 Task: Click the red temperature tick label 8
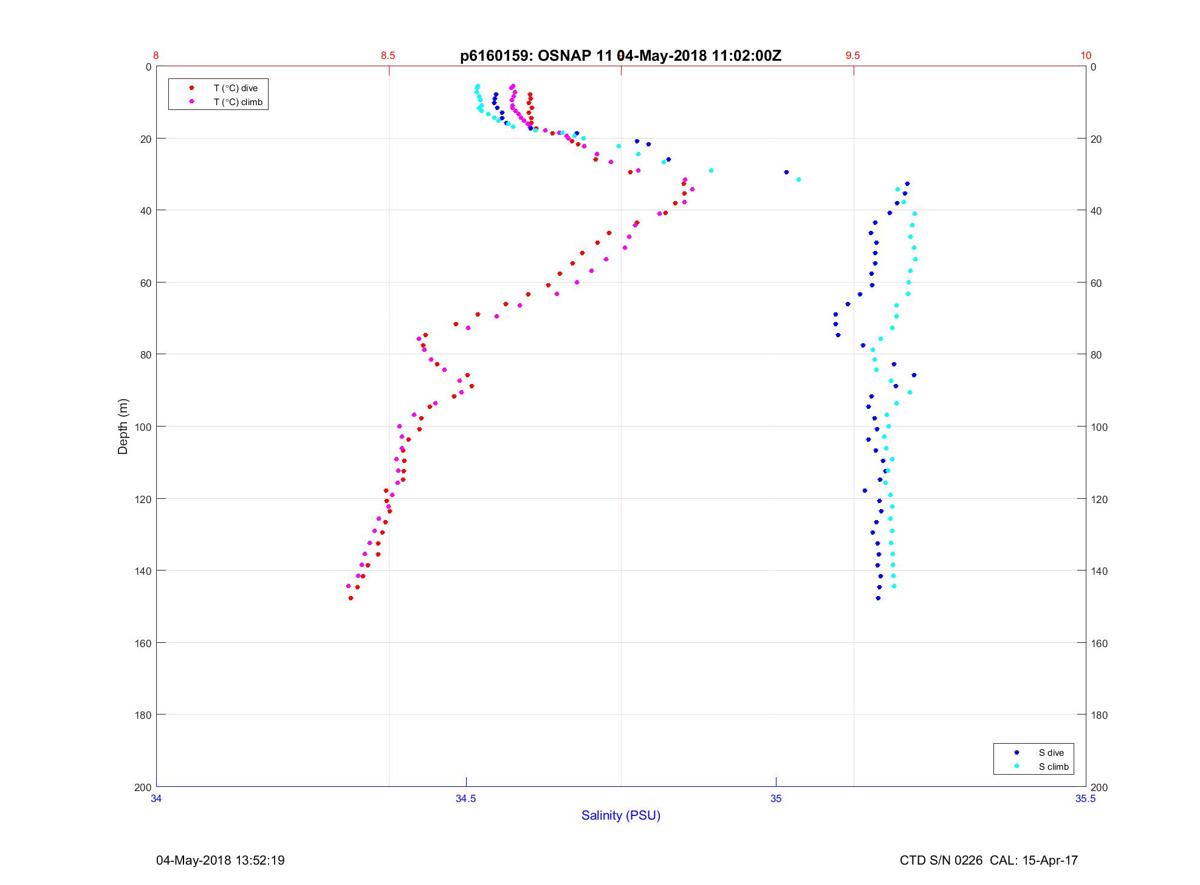(x=156, y=56)
